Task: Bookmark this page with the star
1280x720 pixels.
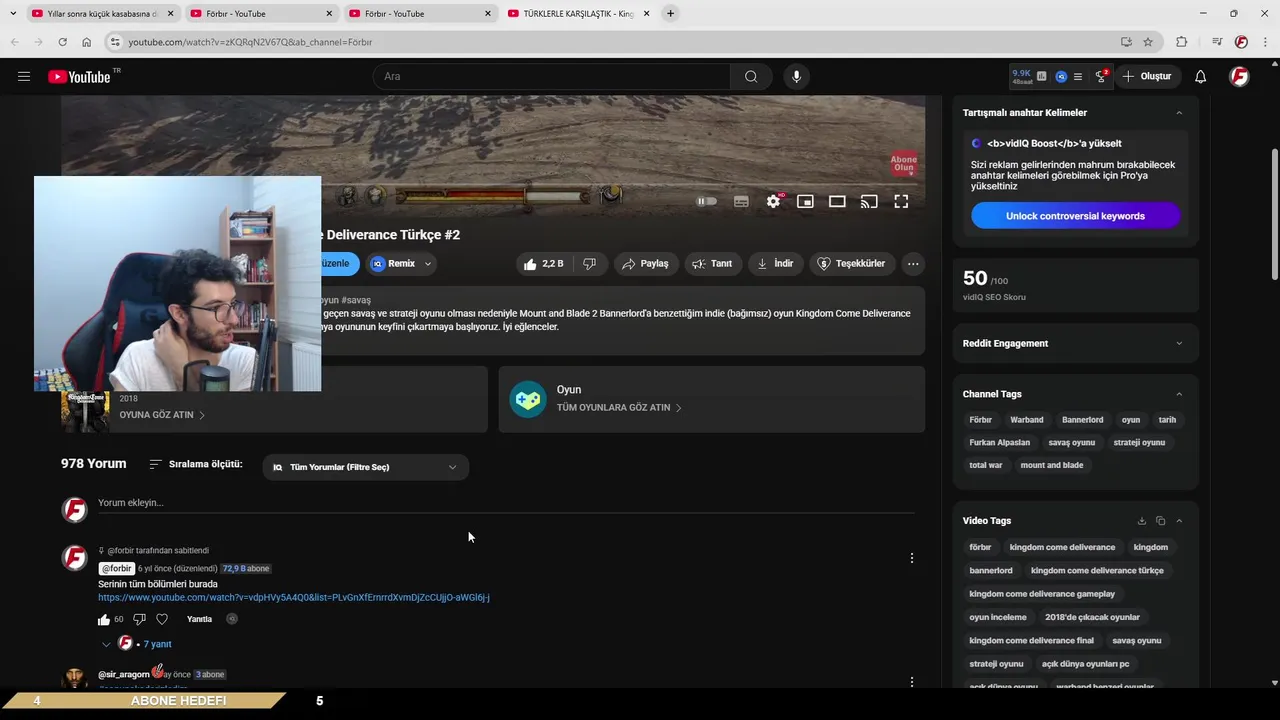Action: pyautogui.click(x=1148, y=42)
